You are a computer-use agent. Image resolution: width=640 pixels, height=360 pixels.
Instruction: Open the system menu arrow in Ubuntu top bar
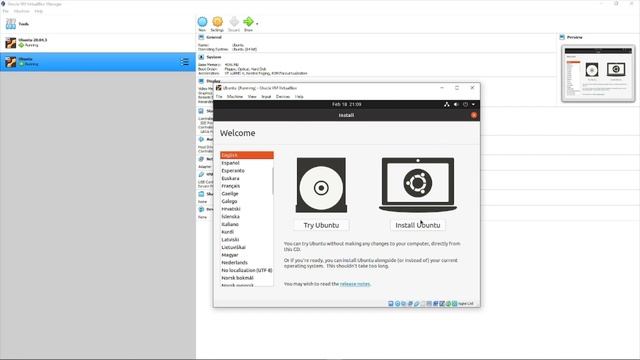coord(473,104)
